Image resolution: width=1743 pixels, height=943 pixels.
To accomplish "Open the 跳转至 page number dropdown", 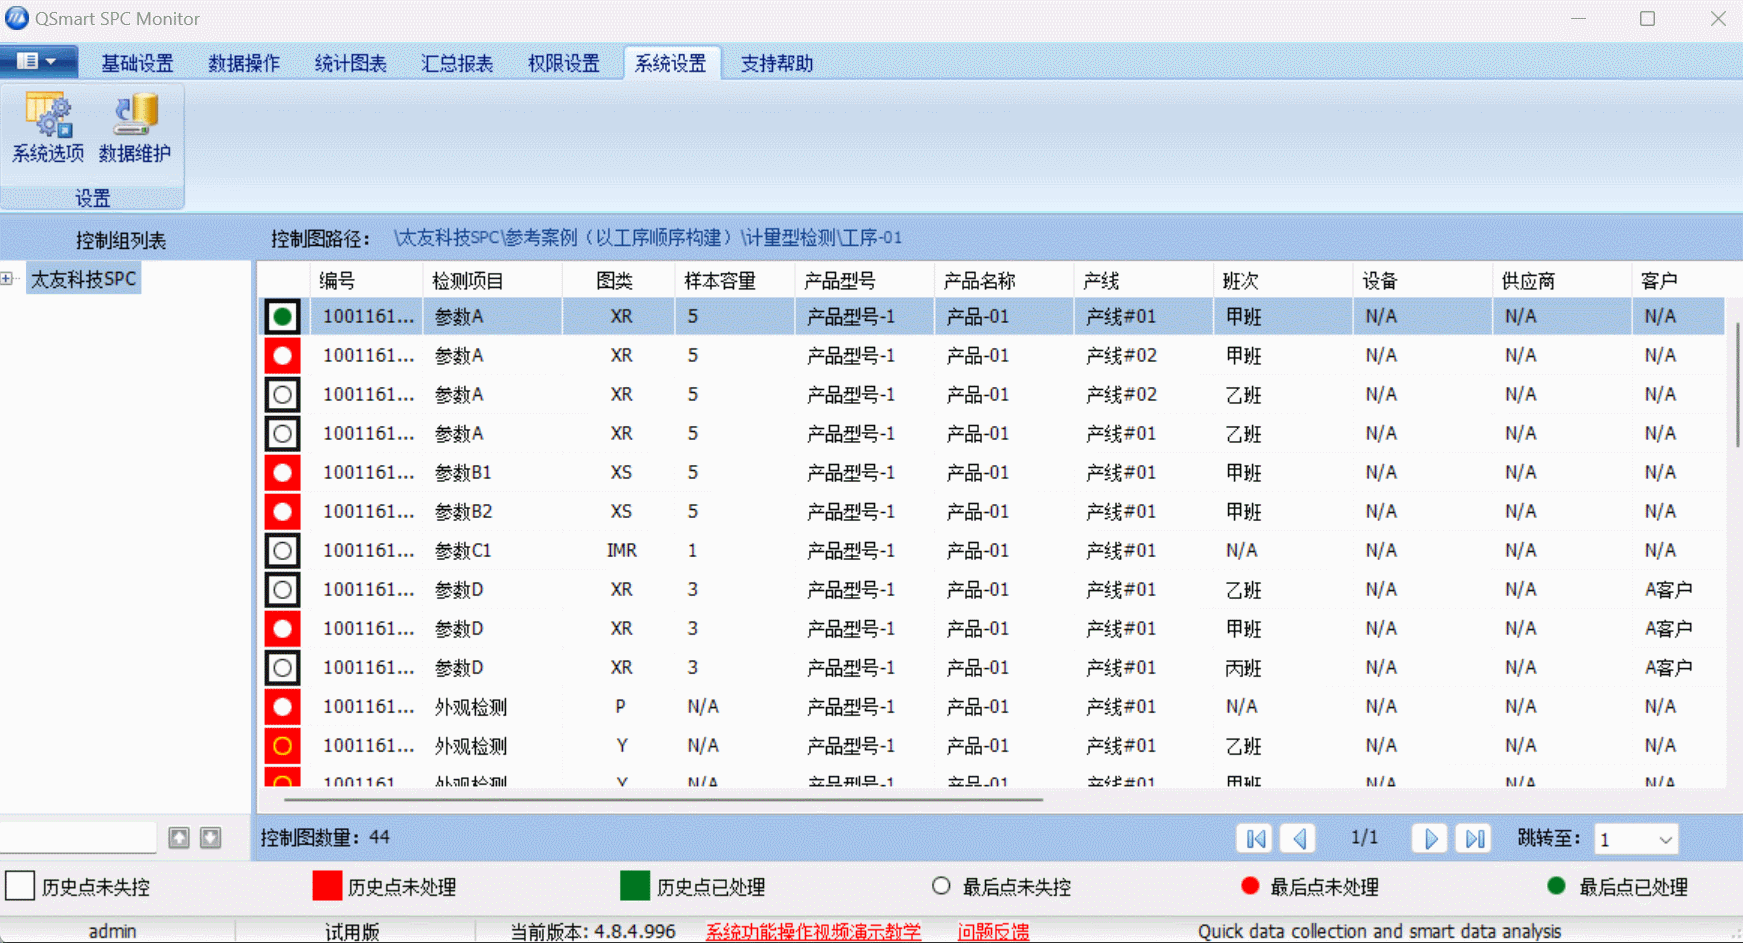I will (x=1664, y=838).
